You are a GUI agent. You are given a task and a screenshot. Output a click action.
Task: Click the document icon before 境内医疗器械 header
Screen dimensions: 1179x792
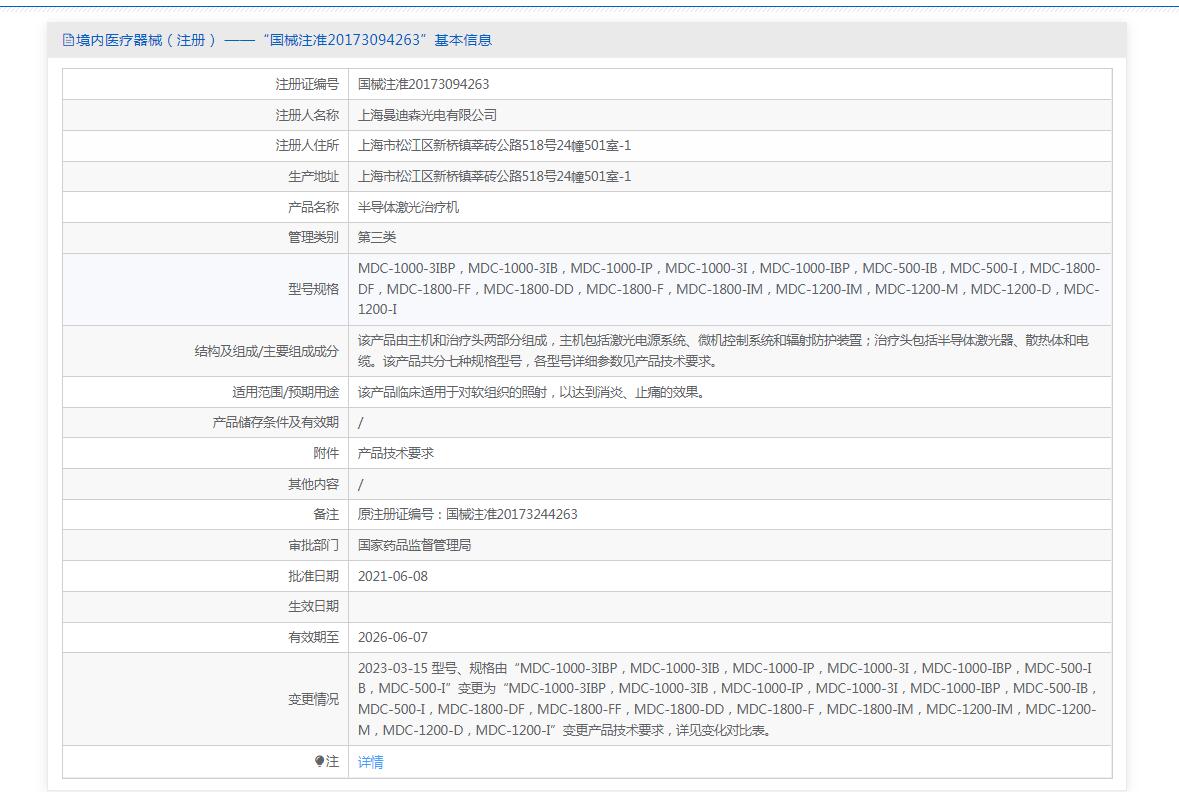68,40
